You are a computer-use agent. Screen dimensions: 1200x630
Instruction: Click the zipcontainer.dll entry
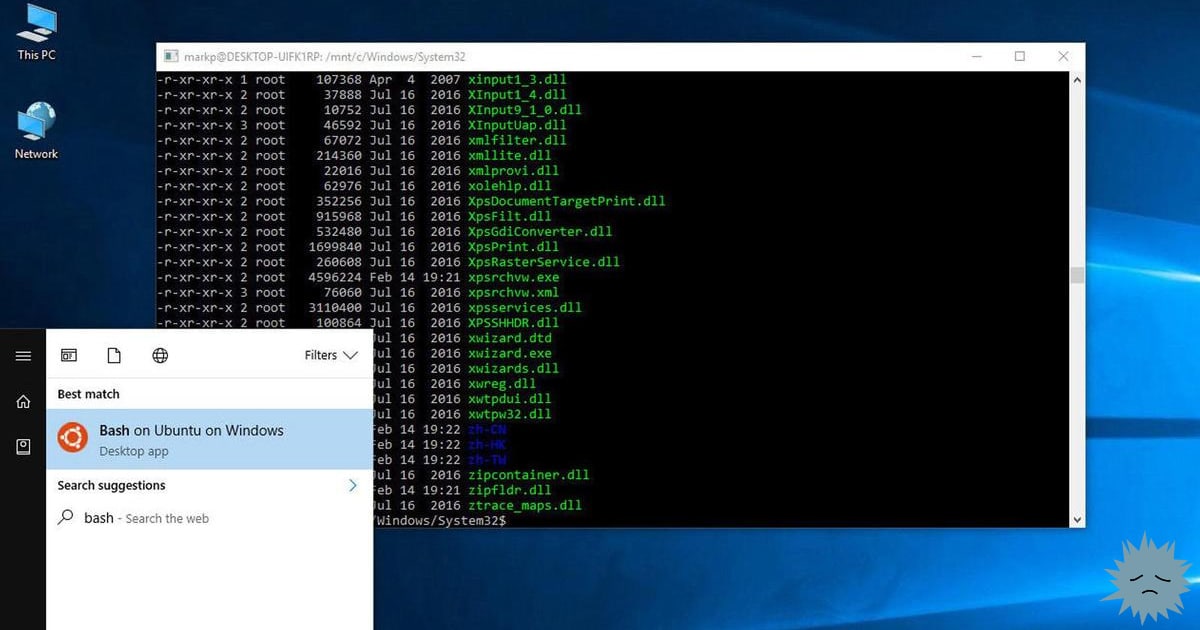[x=529, y=475]
